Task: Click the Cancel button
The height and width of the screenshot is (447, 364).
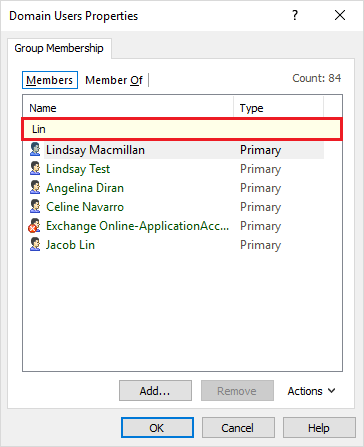Action: pyautogui.click(x=238, y=428)
